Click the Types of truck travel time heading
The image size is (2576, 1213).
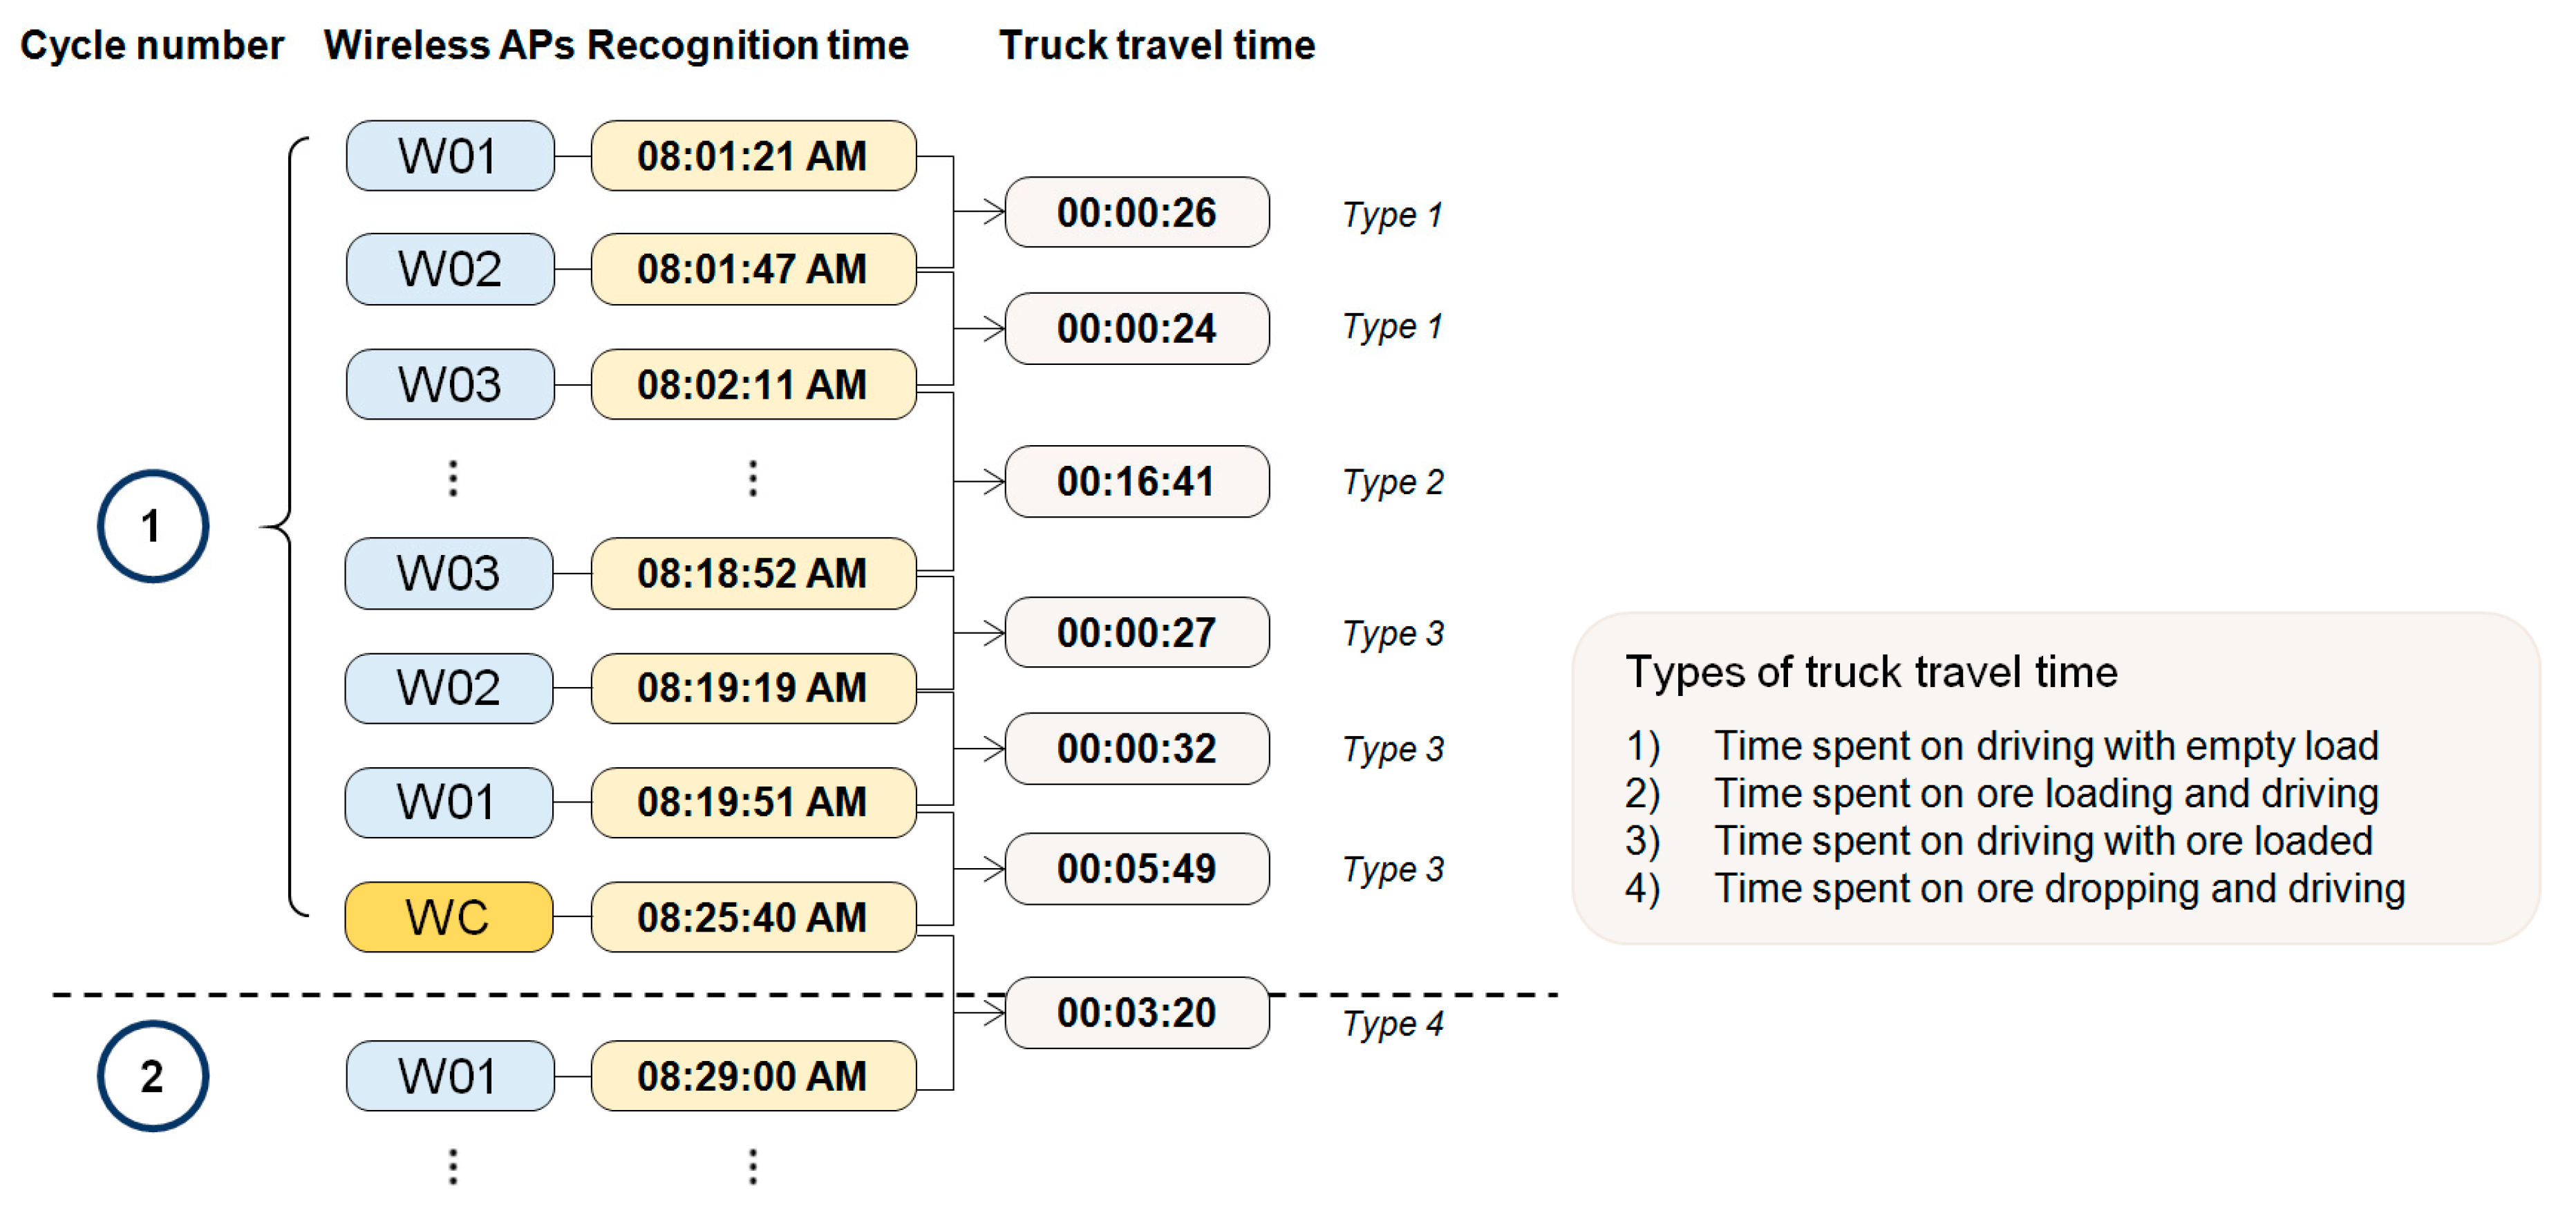click(x=1871, y=672)
